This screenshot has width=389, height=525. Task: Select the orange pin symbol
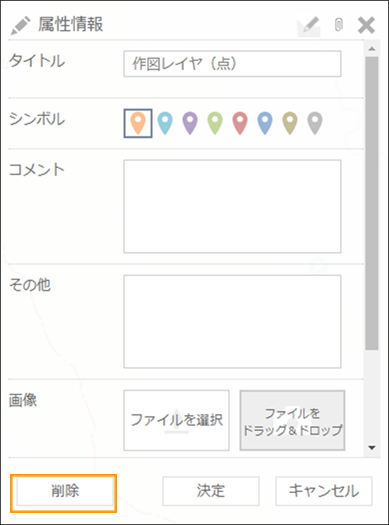[138, 123]
